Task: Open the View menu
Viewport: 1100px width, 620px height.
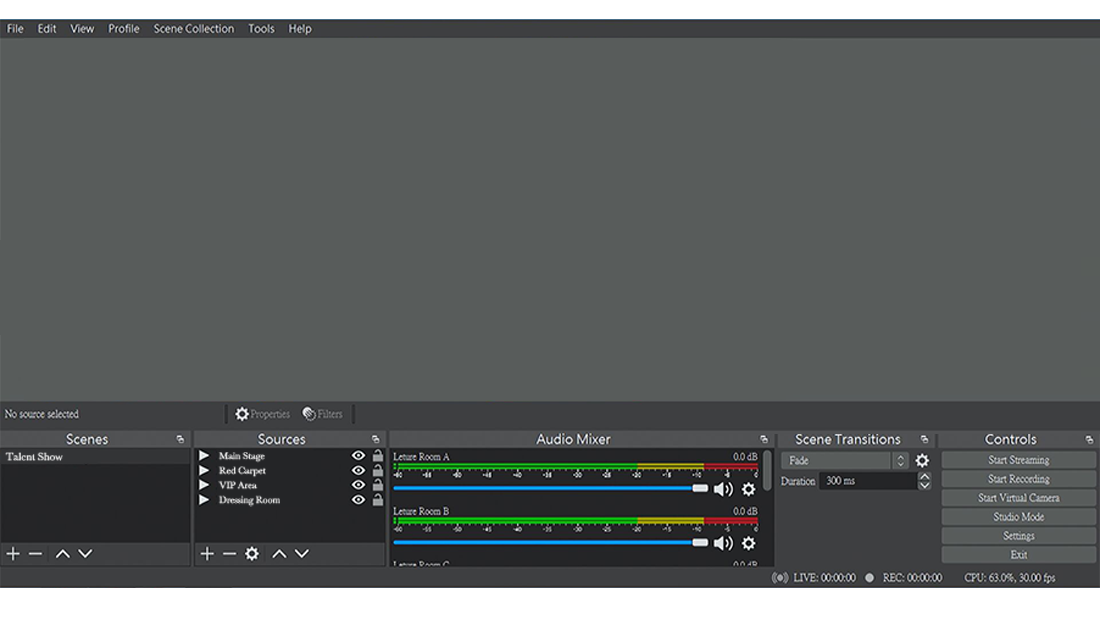Action: pos(81,29)
